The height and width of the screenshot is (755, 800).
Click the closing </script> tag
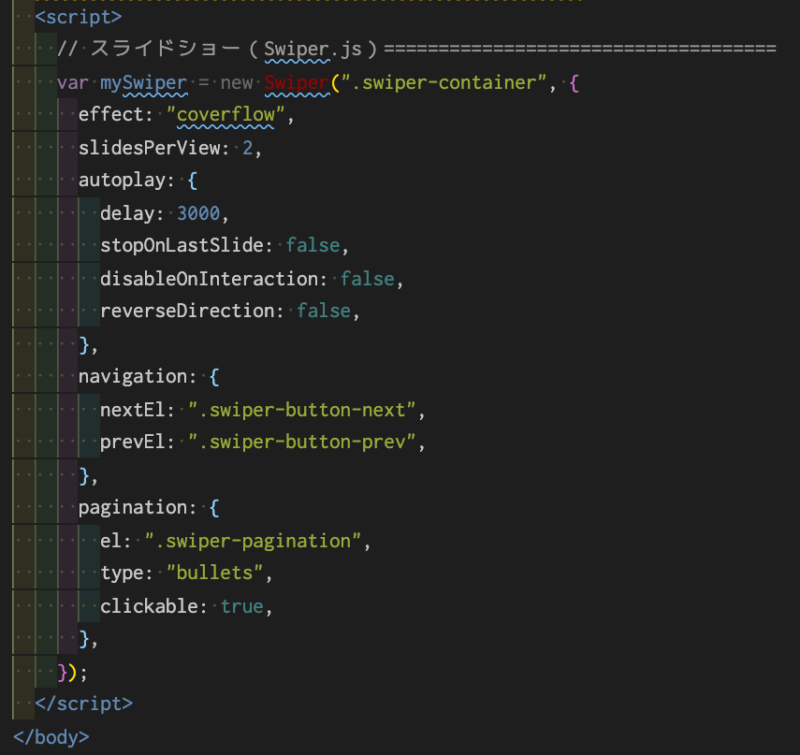click(84, 704)
